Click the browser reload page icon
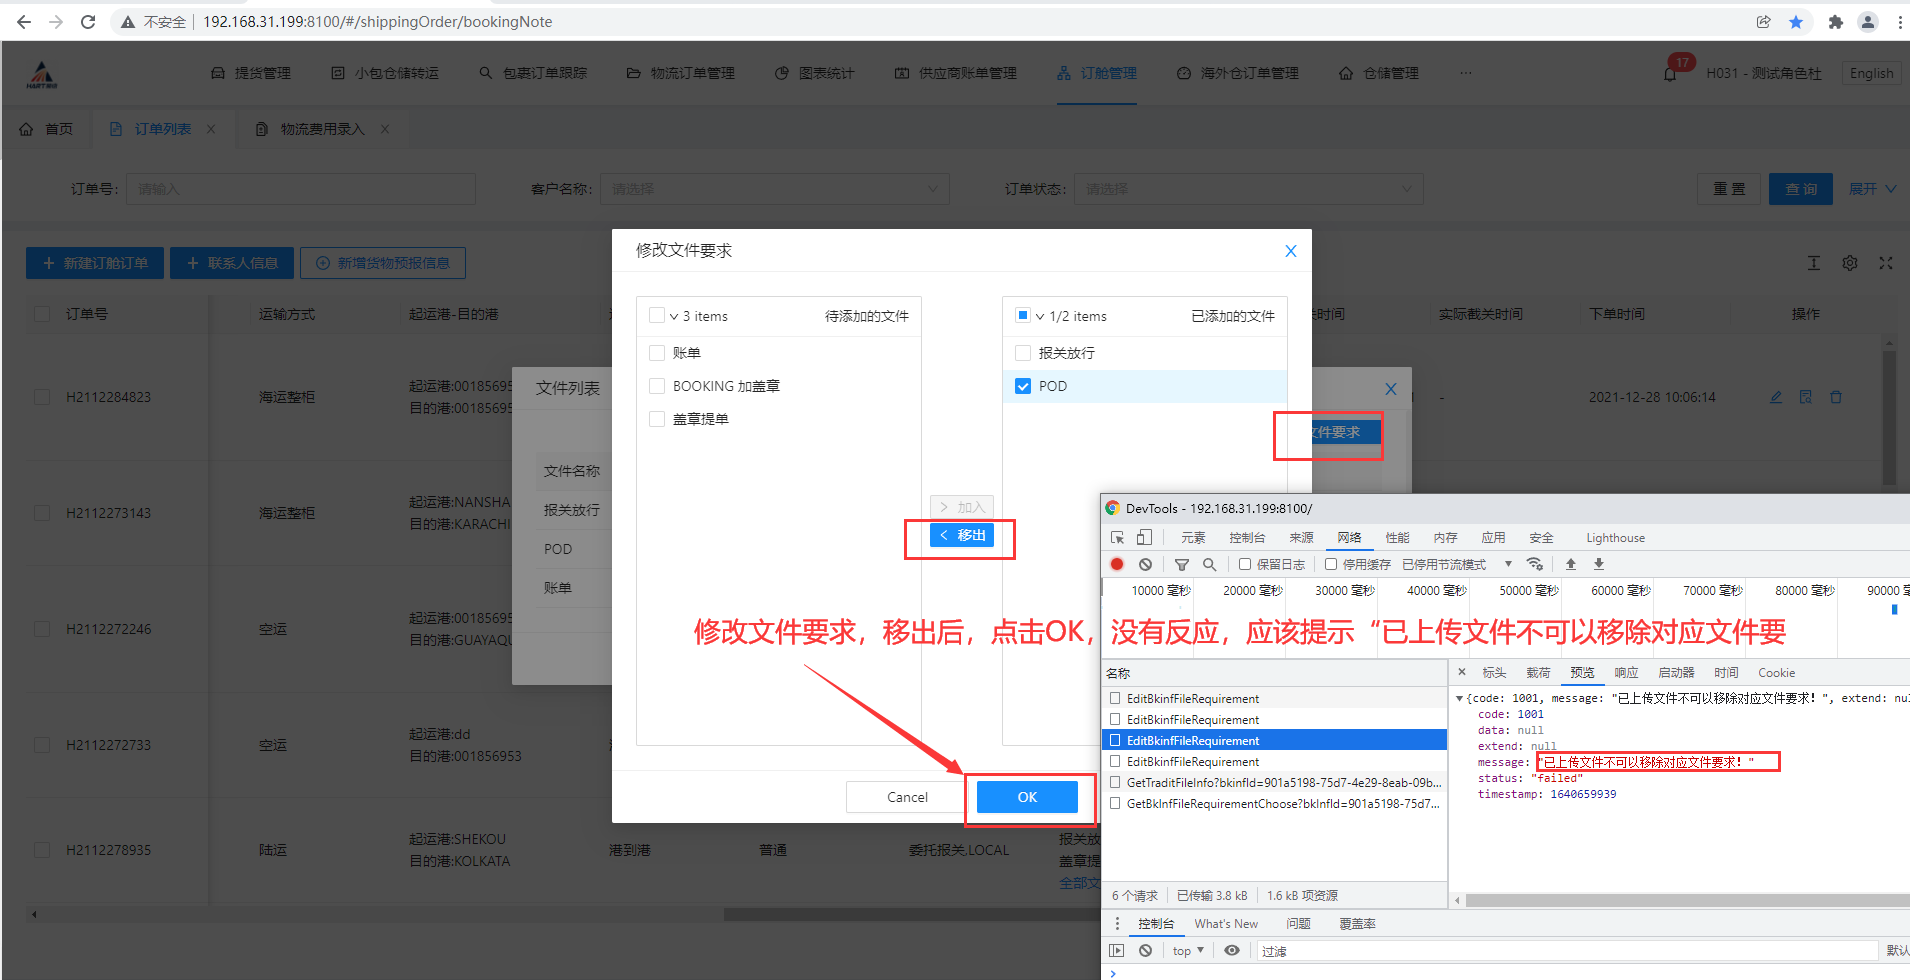 [88, 22]
